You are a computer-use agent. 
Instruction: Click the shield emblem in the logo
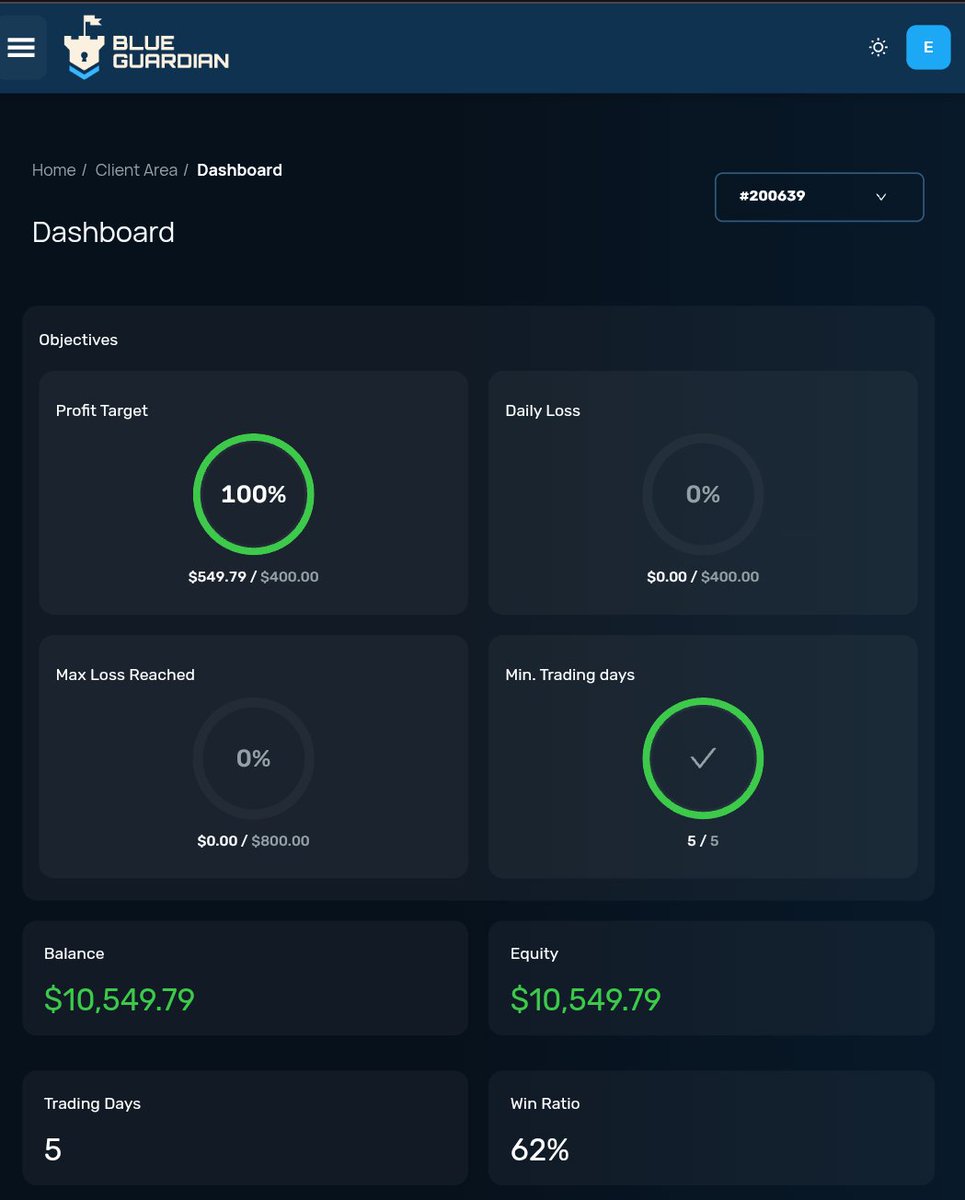pyautogui.click(x=85, y=50)
